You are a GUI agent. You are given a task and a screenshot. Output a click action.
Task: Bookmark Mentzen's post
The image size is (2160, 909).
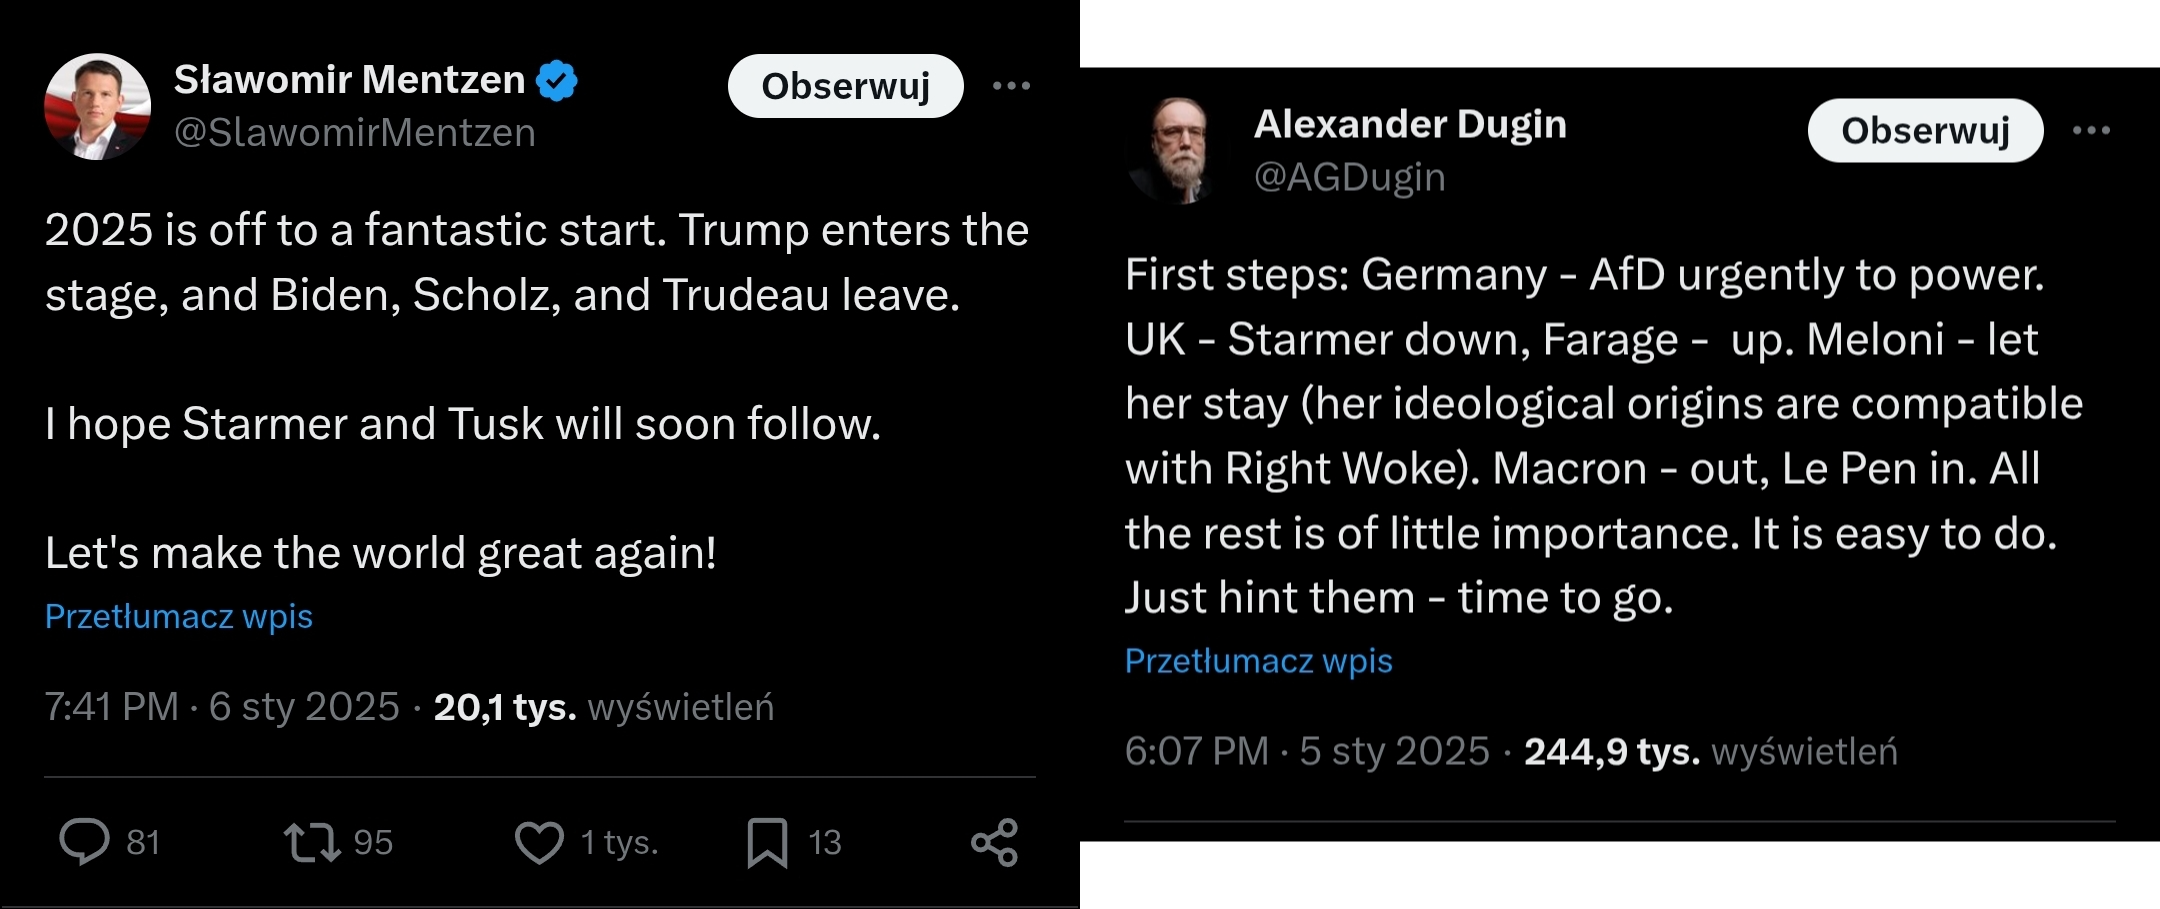click(x=767, y=842)
